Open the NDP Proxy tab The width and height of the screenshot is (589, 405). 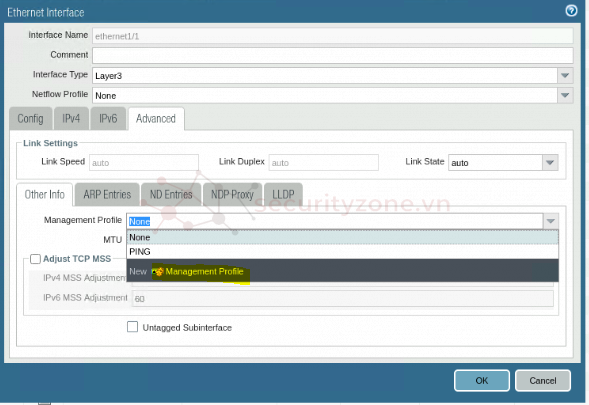(232, 194)
